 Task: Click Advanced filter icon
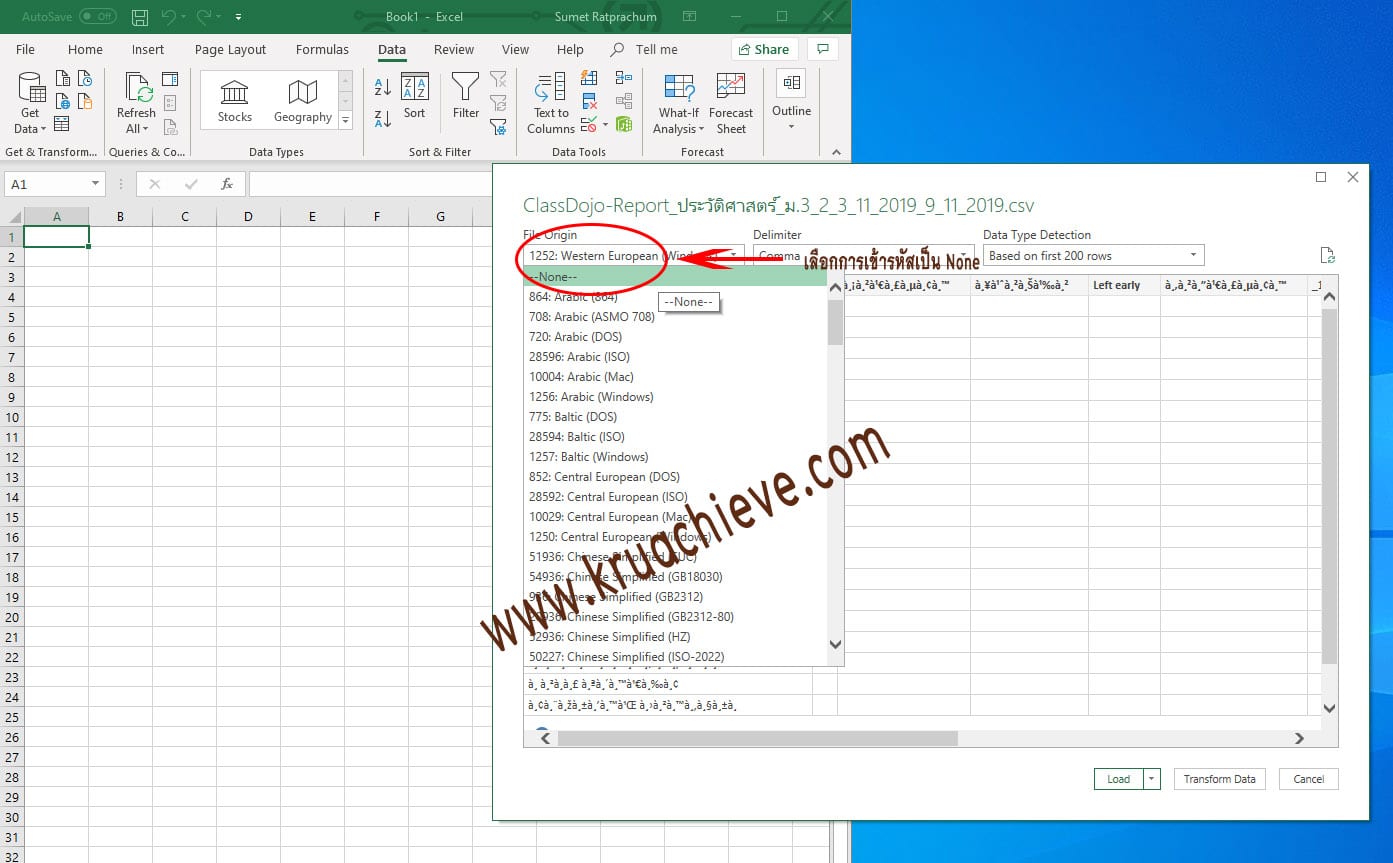tap(498, 126)
